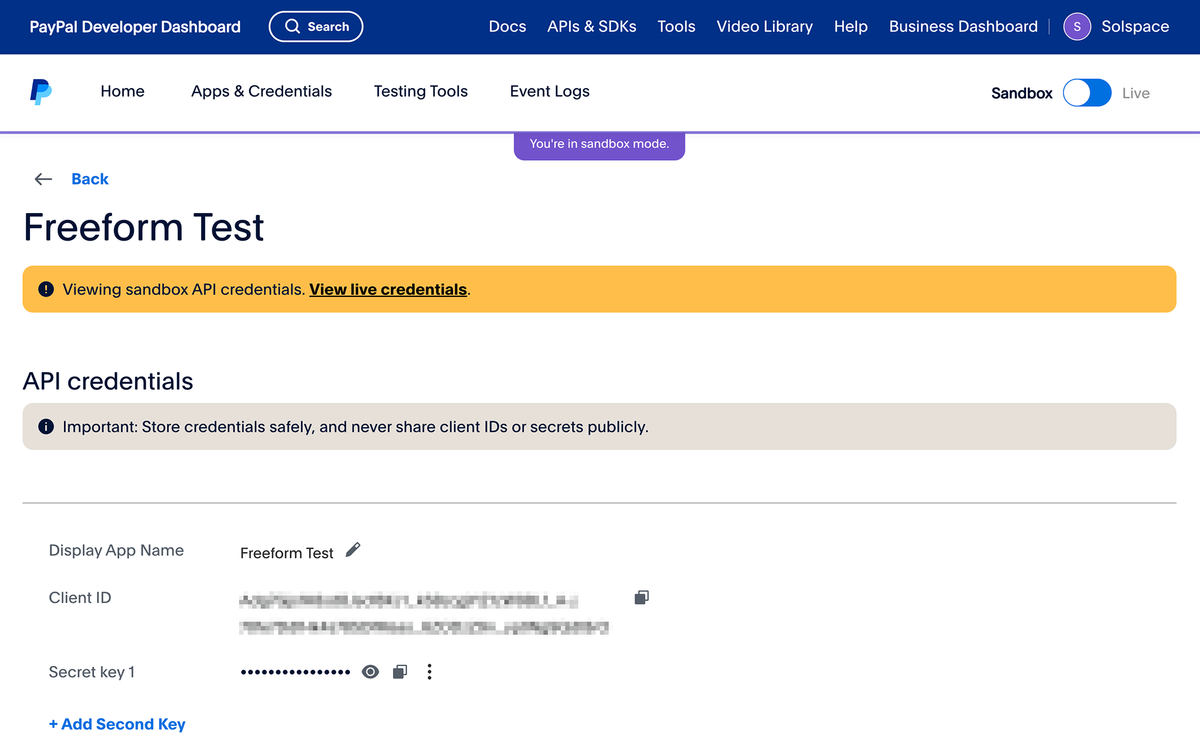Click the Solspace user avatar
This screenshot has height=753, width=1200.
pos(1077,27)
